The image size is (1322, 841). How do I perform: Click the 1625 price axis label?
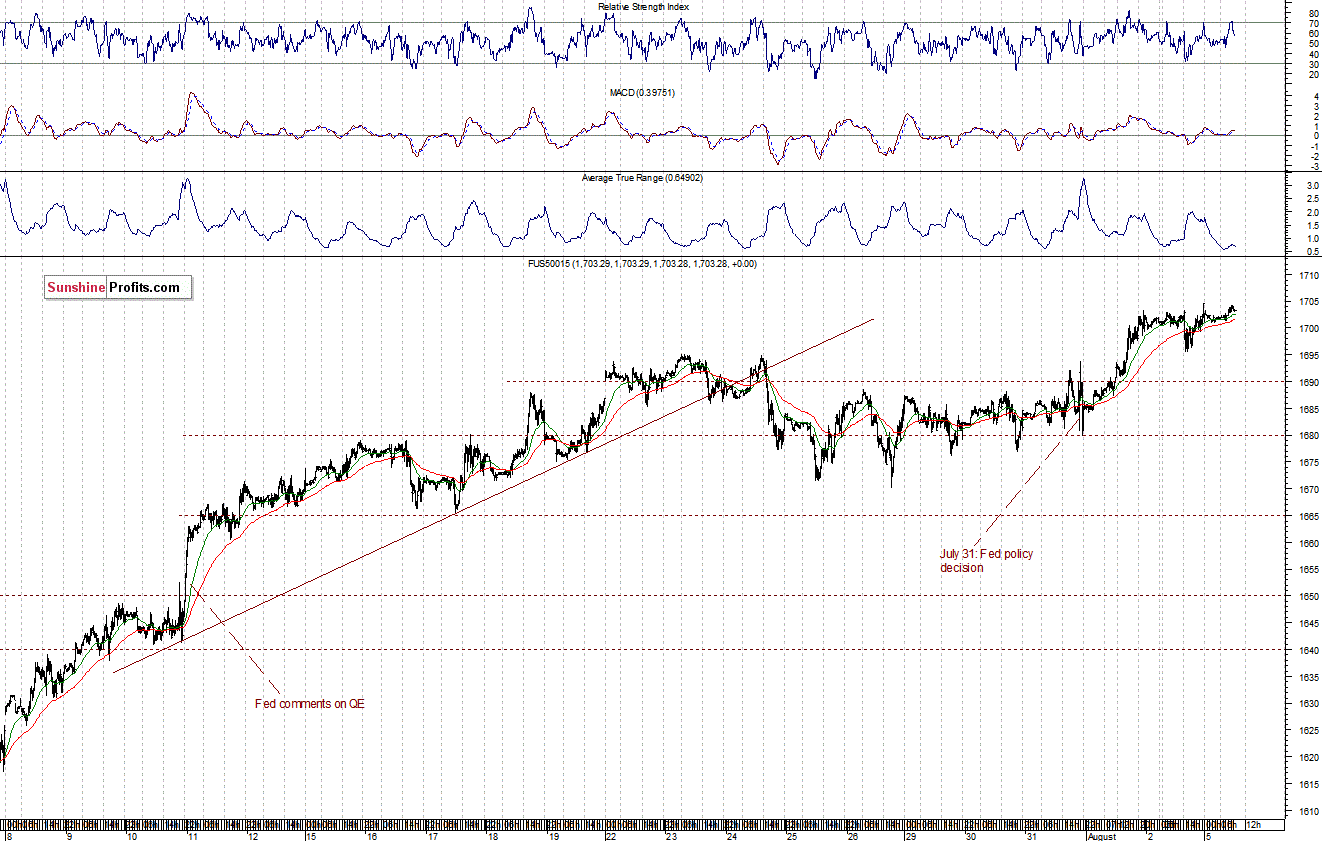[1308, 731]
